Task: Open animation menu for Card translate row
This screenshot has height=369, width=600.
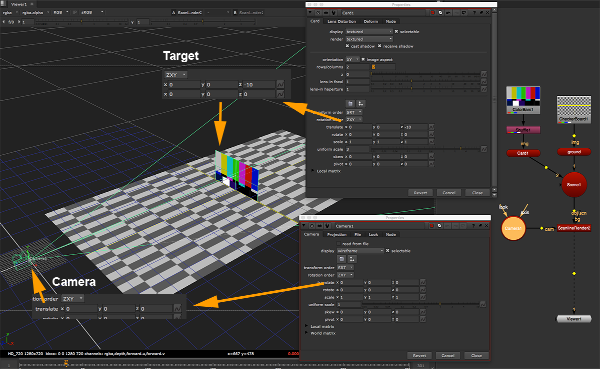Action: (x=431, y=127)
